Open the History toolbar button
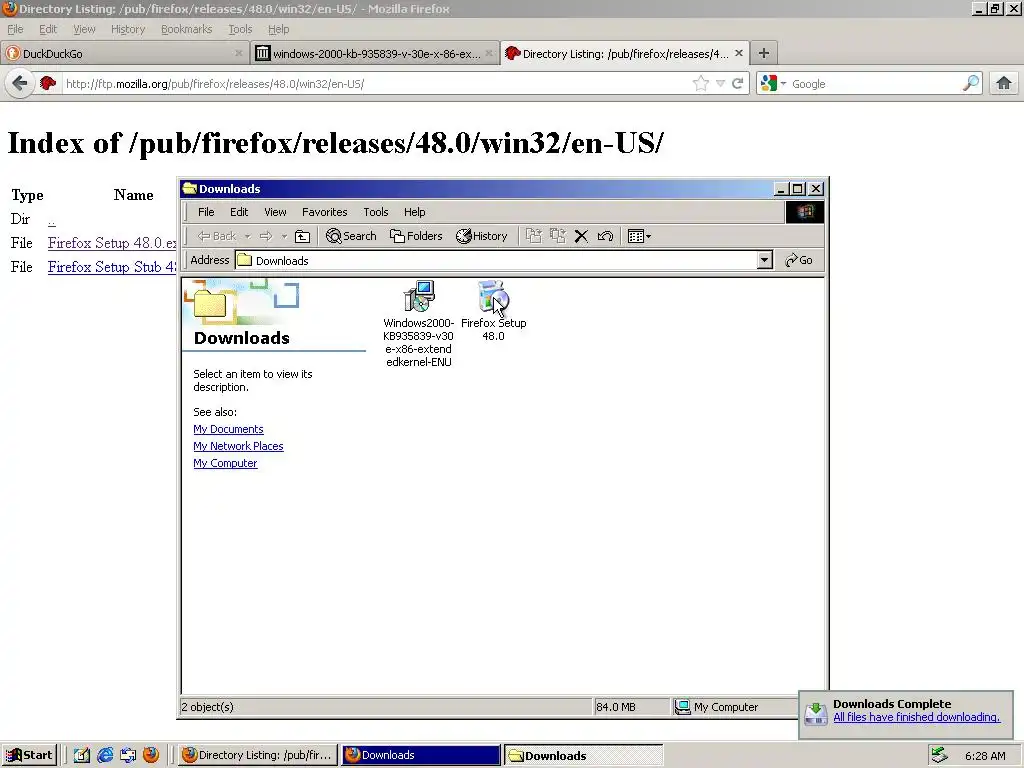This screenshot has height=768, width=1024. click(x=482, y=236)
